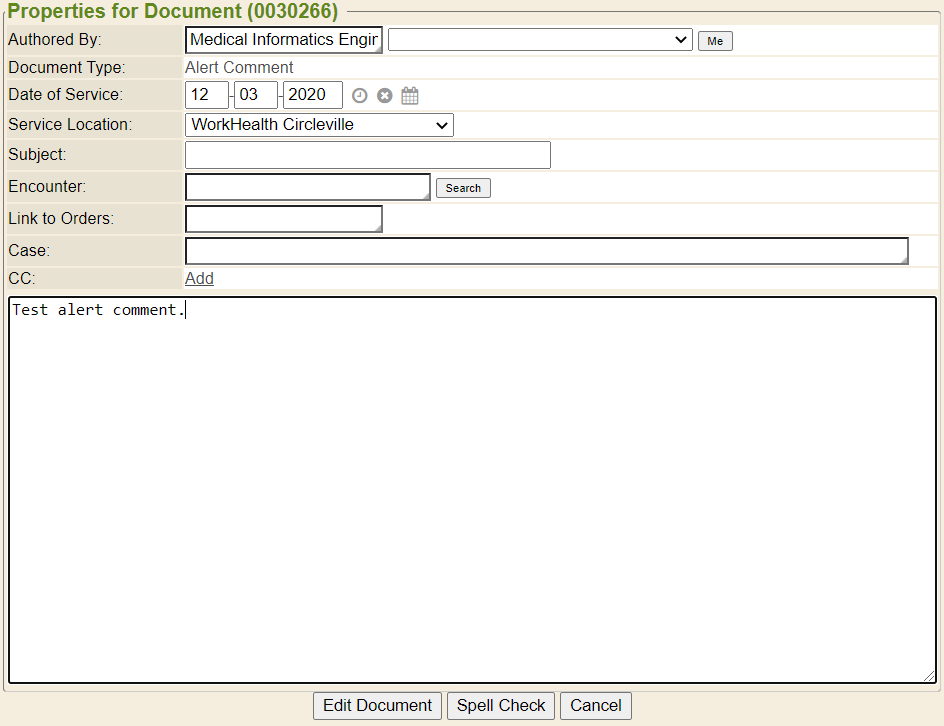This screenshot has height=726, width=944.
Task: Click the year field showing 2020
Action: 313,95
